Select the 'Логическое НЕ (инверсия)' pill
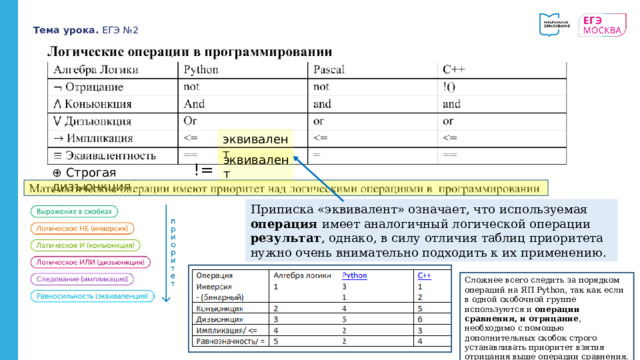 click(82, 228)
